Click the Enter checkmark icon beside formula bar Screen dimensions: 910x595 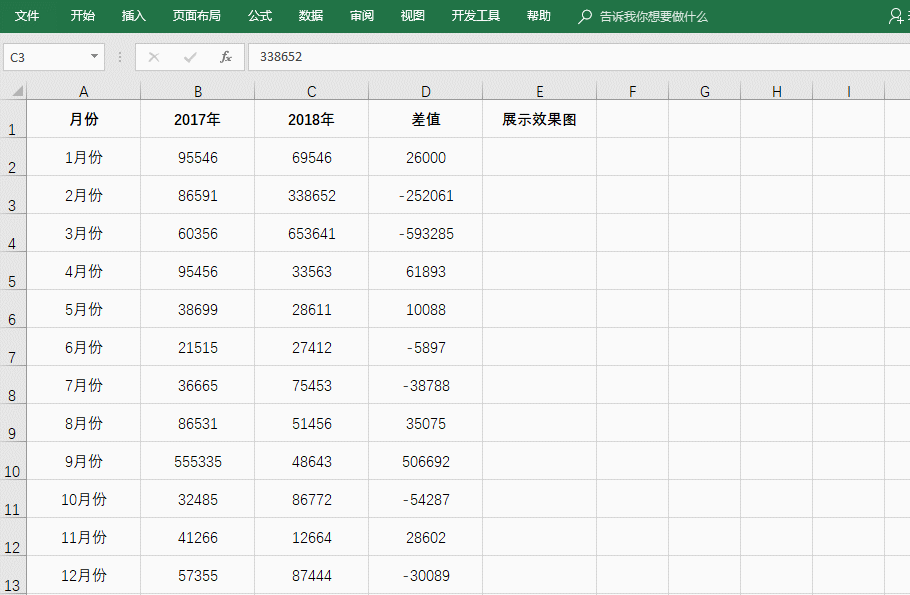[x=190, y=57]
